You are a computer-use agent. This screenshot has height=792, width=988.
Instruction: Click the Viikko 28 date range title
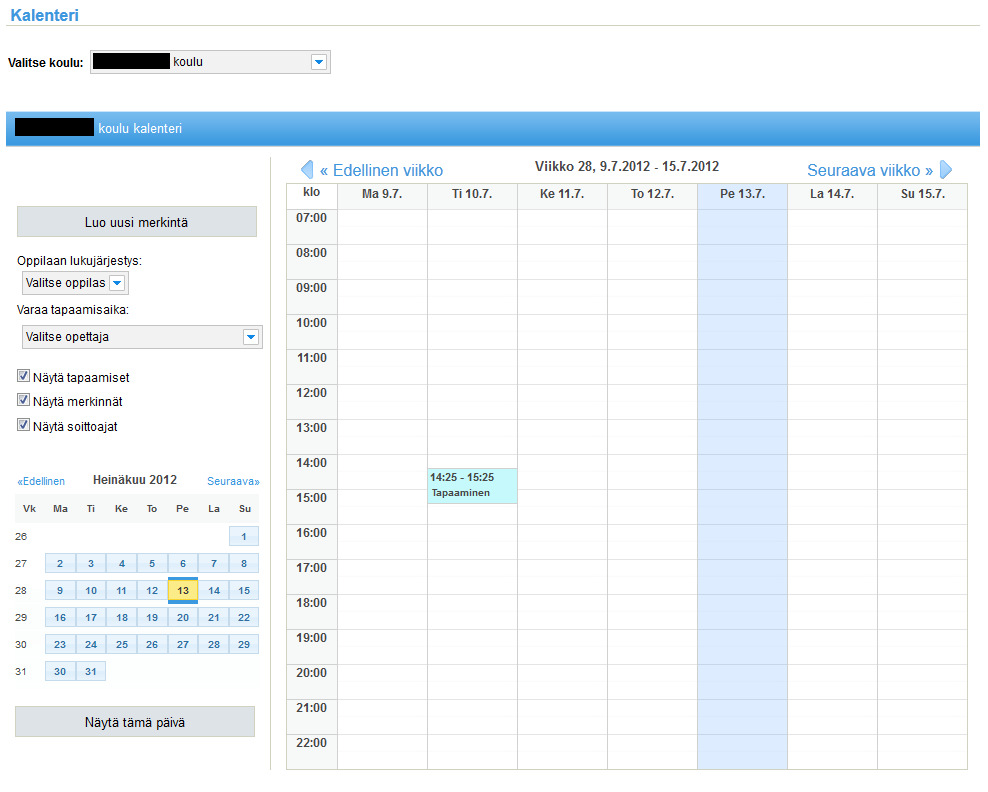[627, 166]
